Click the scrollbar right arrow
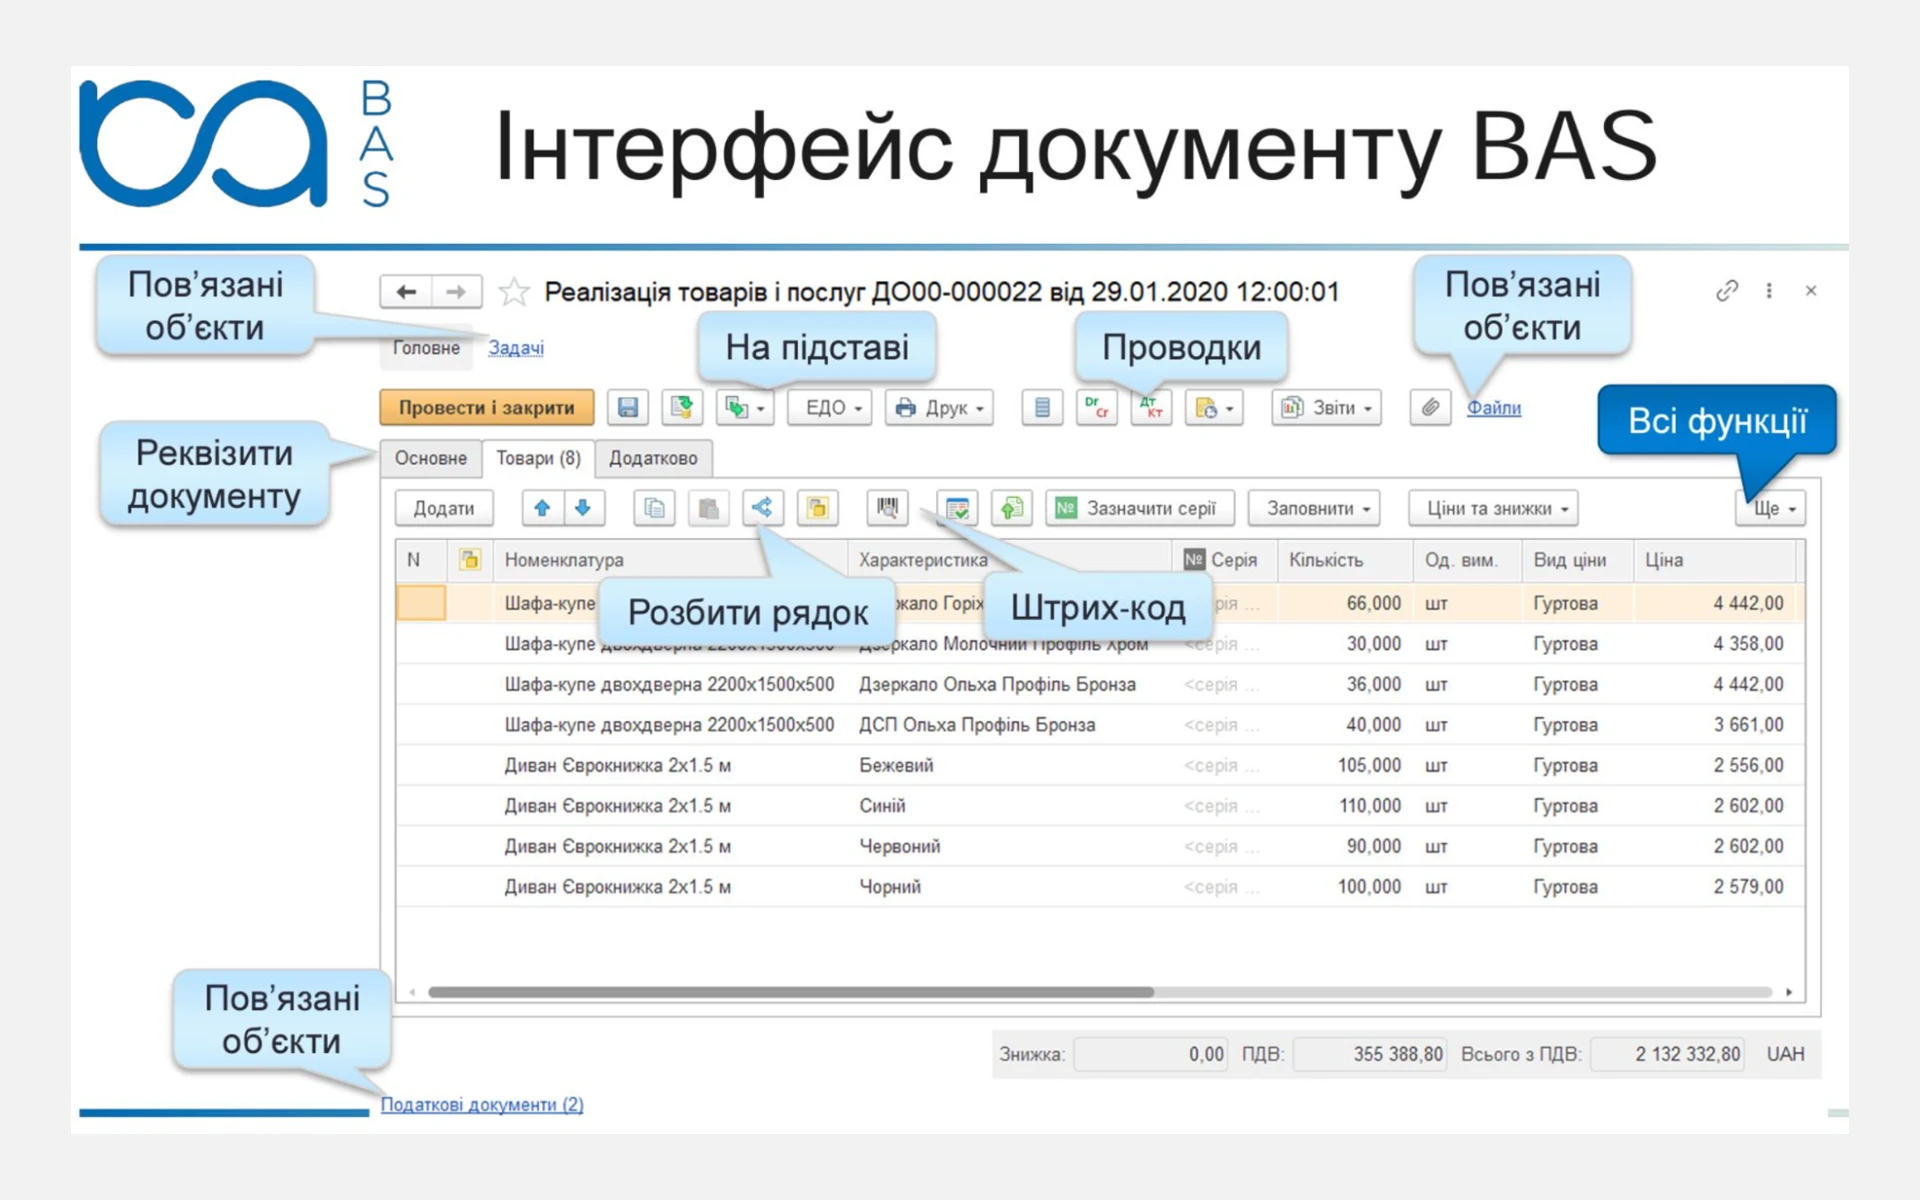 coord(1789,992)
